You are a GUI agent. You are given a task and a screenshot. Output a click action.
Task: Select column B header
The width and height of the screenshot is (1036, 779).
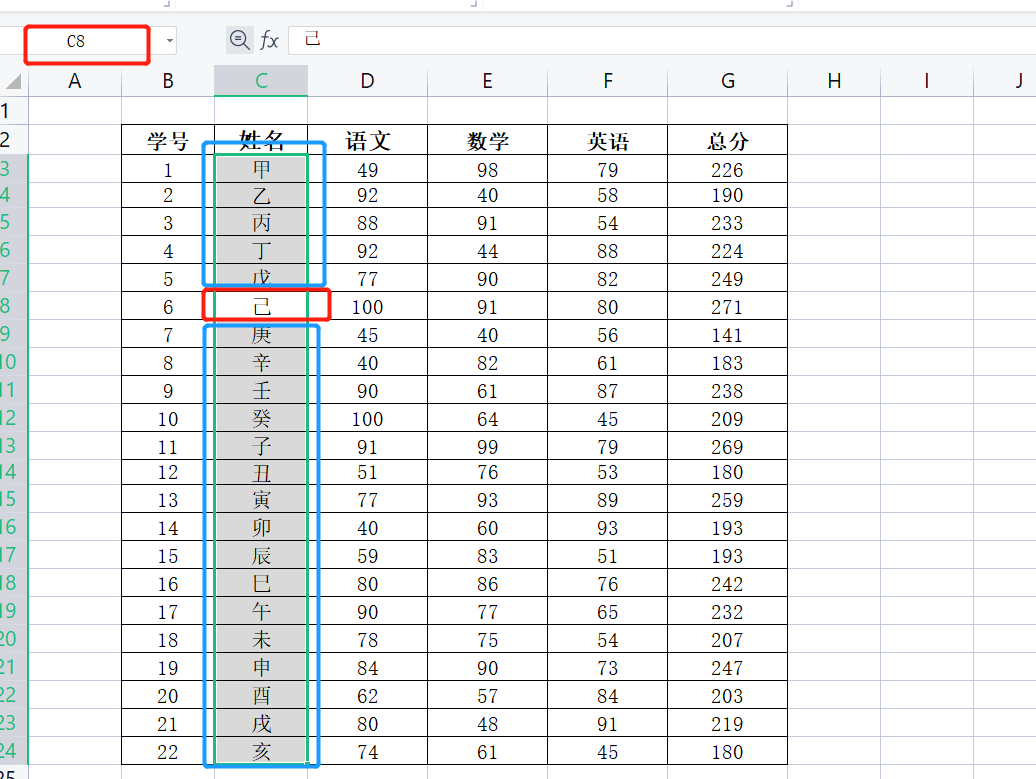(168, 81)
